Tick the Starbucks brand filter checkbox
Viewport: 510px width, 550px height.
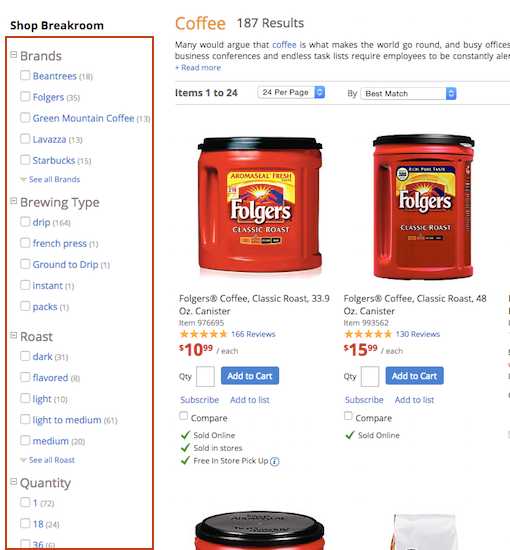[x=25, y=160]
